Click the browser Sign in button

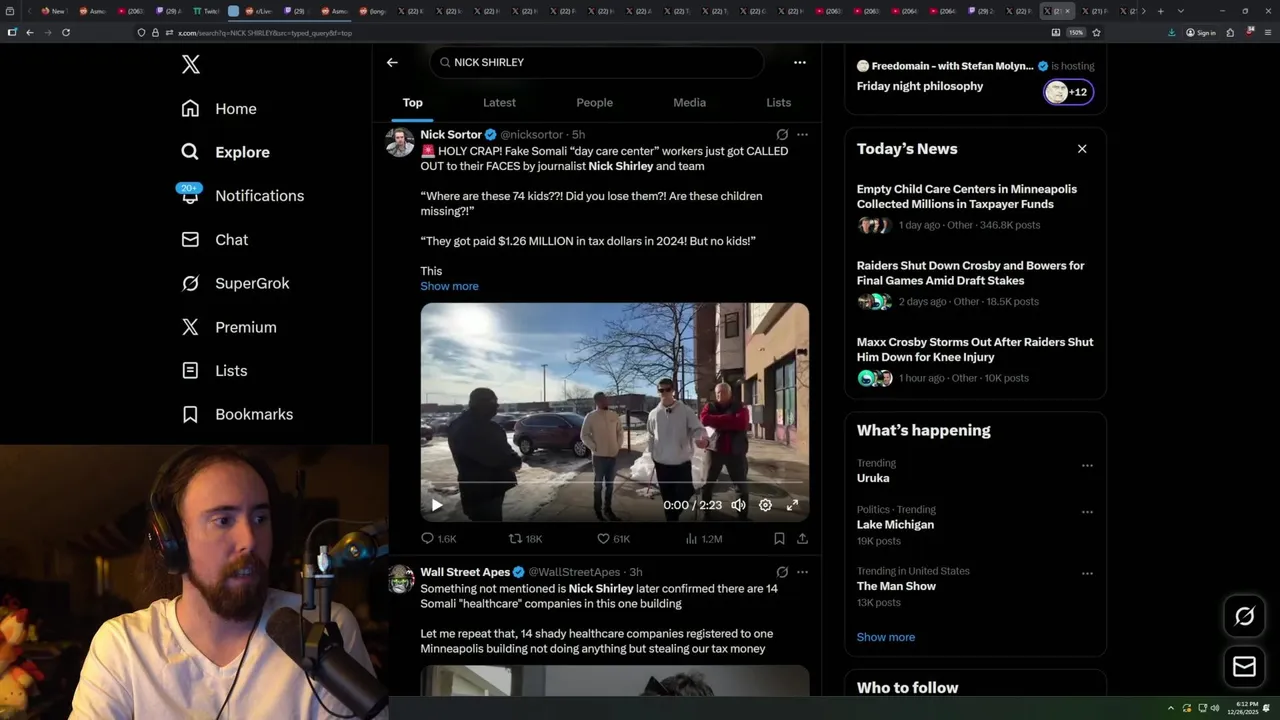point(1200,32)
